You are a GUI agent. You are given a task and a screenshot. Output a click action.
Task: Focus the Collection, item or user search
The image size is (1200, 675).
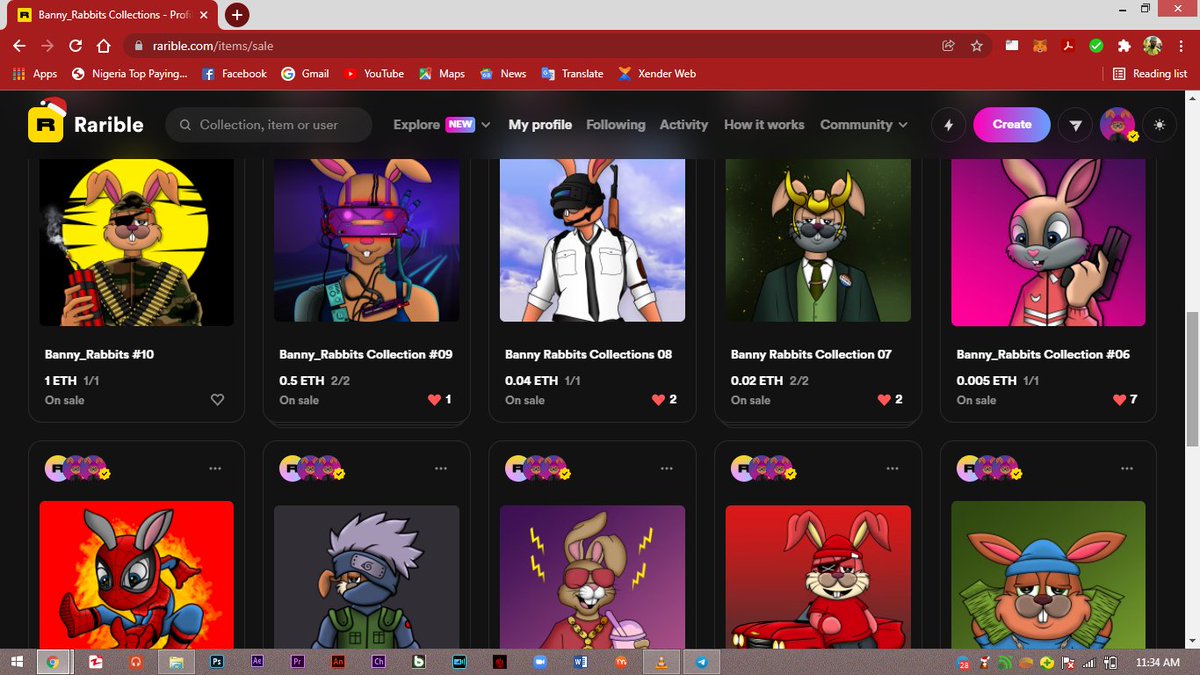pyautogui.click(x=269, y=125)
